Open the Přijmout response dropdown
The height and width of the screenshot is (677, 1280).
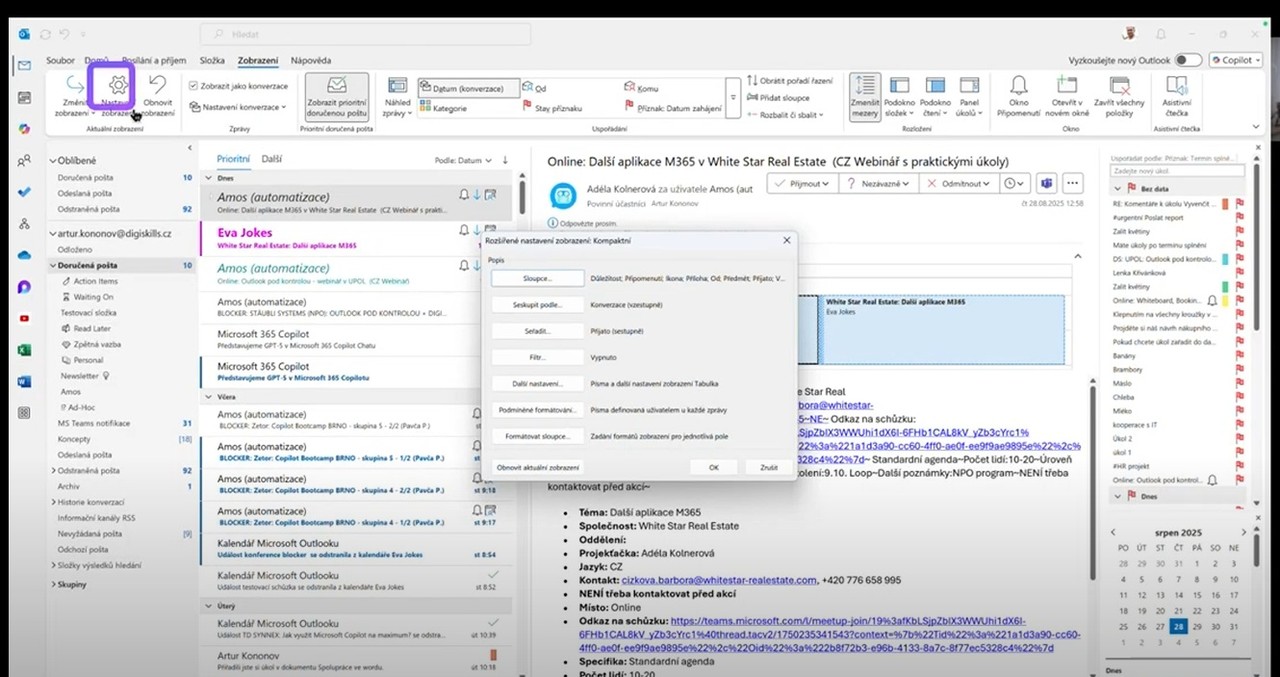tap(800, 184)
